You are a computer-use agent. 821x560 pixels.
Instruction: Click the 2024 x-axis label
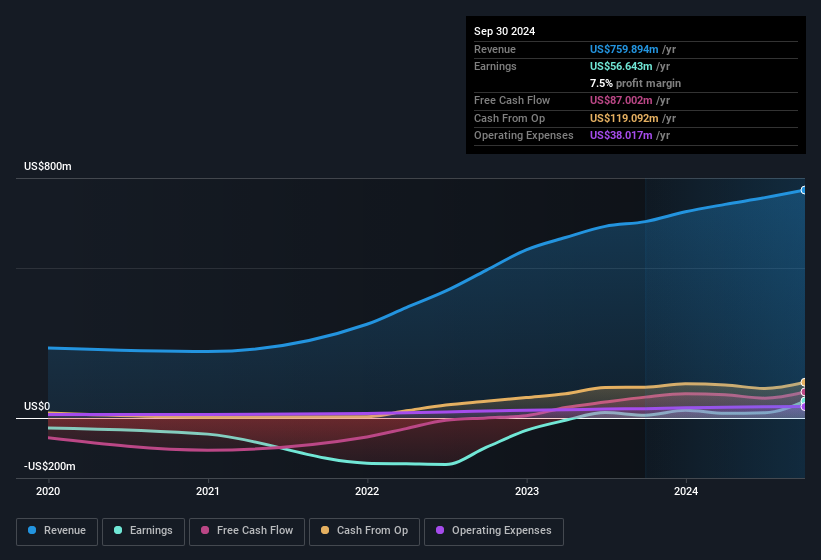(686, 491)
